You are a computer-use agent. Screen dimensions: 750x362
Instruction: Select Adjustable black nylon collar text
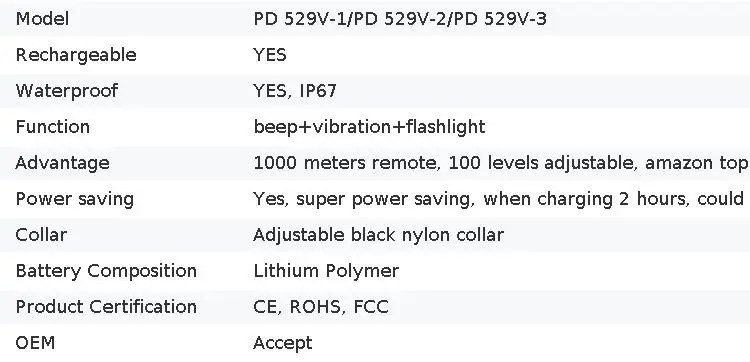pos(378,235)
